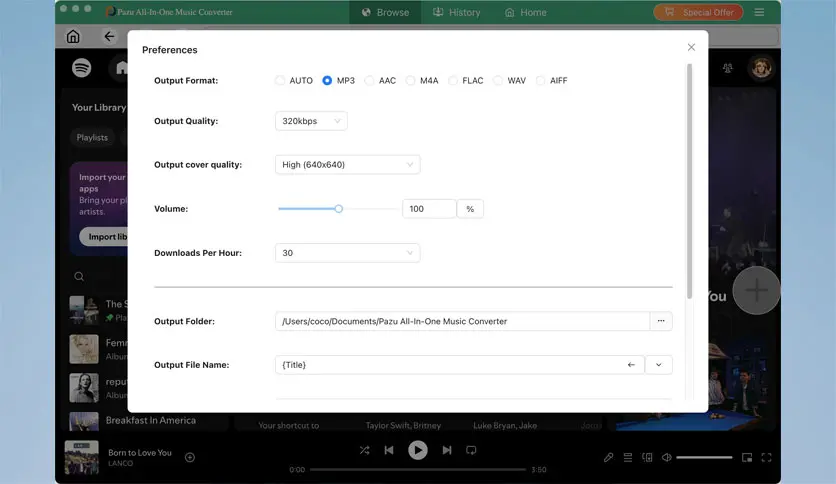Expand the Output cover quality dropdown

348,165
